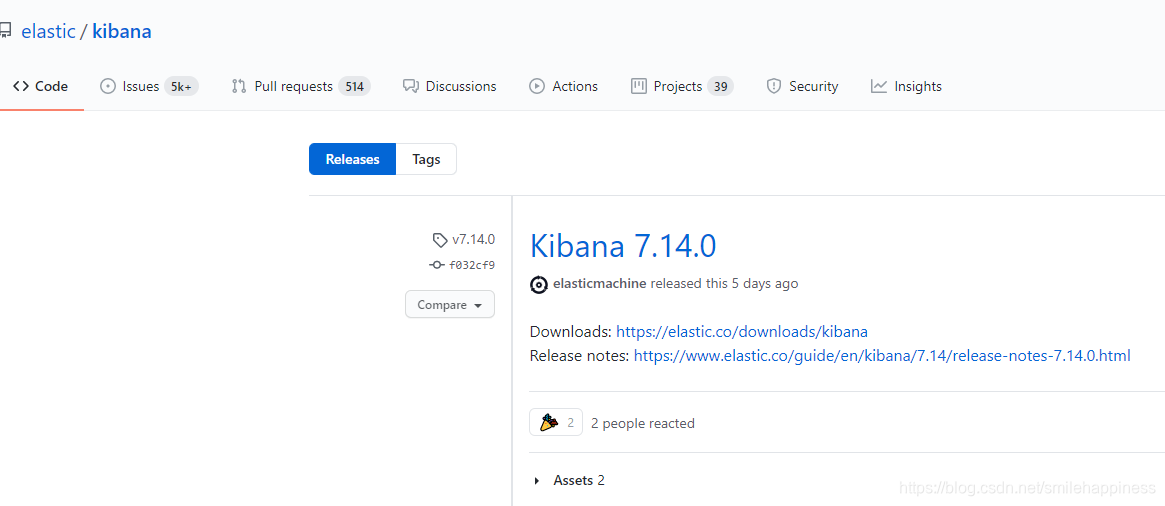Go to the Discussions tab
Screen dimensions: 1165x506
450,86
